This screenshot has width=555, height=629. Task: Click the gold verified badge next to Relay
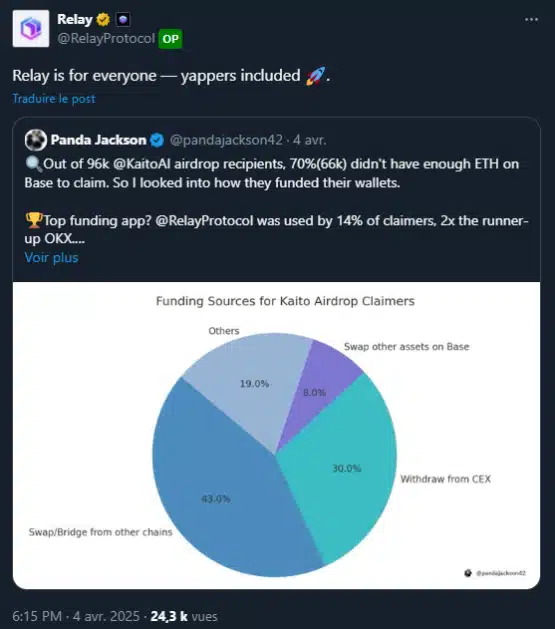click(103, 19)
